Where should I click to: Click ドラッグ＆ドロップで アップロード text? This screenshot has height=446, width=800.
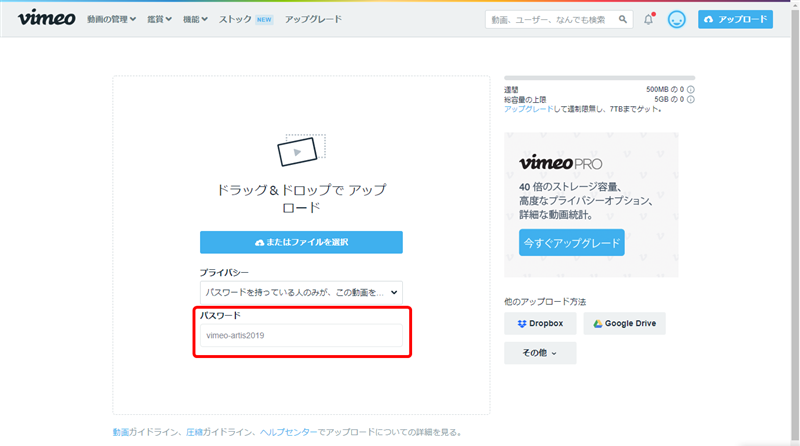coord(301,199)
